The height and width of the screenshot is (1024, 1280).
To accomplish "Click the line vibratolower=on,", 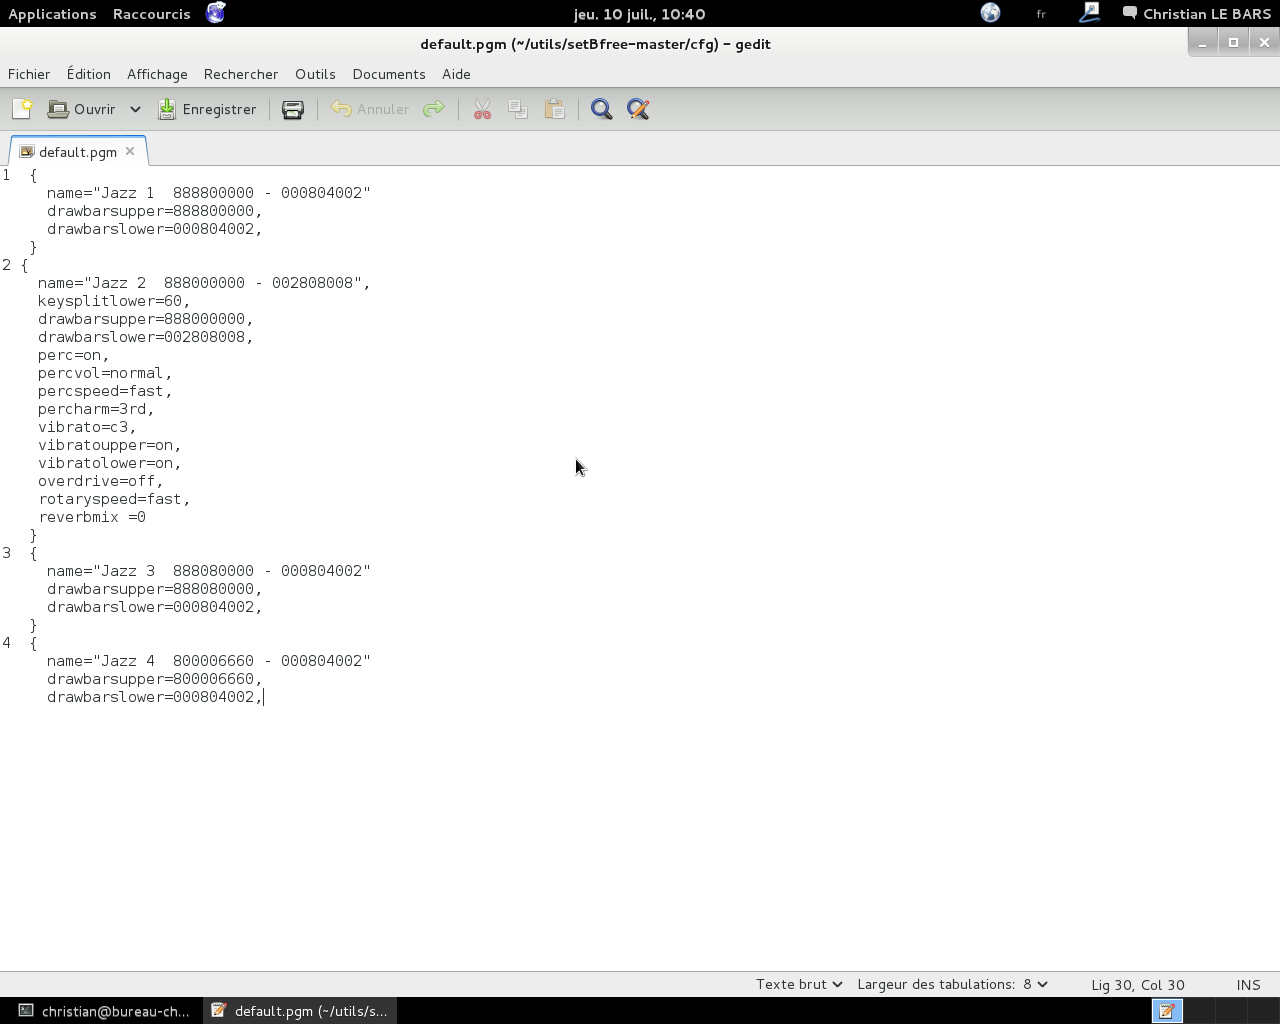I will [110, 463].
